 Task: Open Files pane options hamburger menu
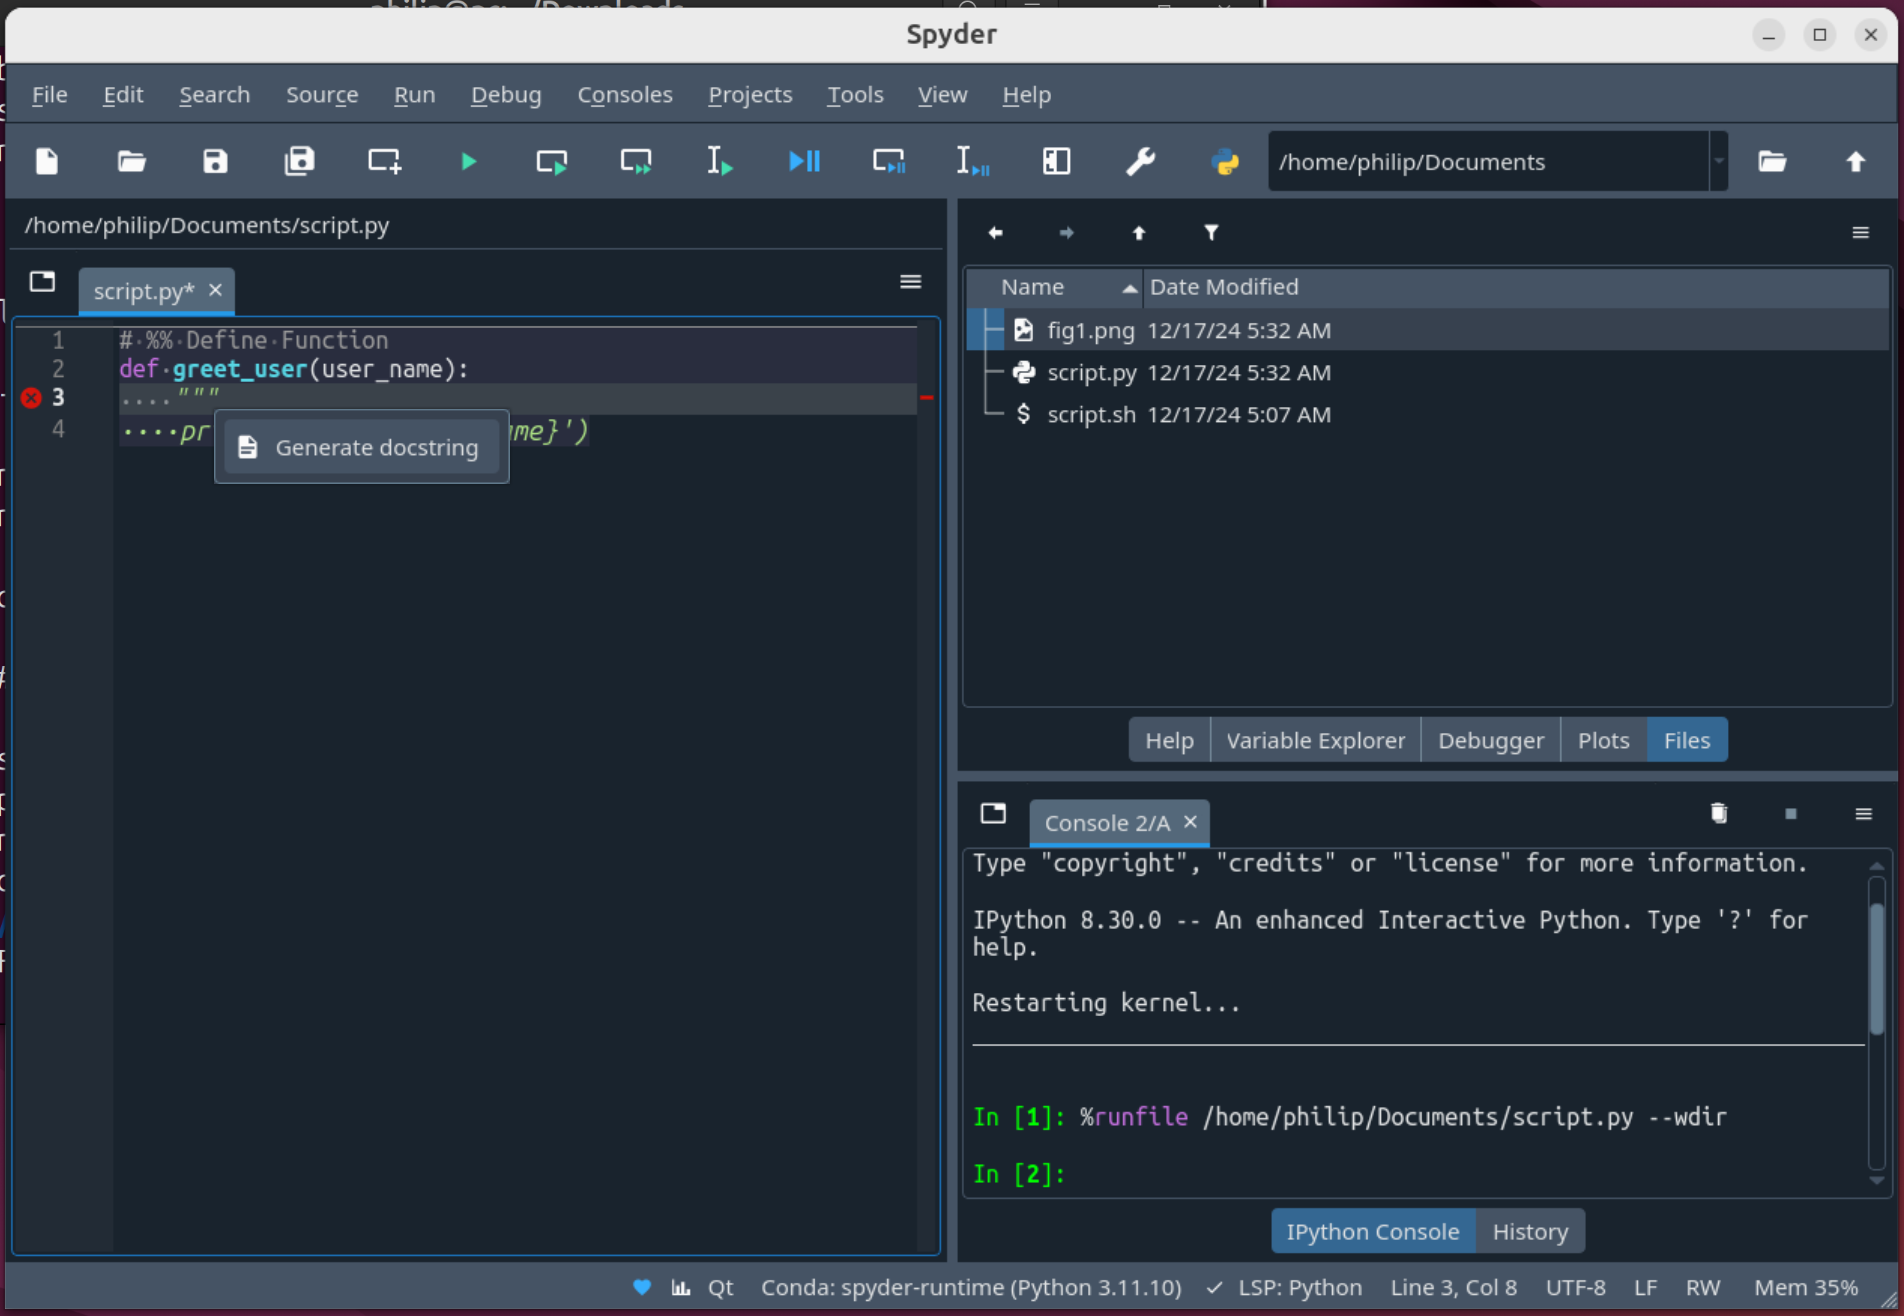(1860, 233)
